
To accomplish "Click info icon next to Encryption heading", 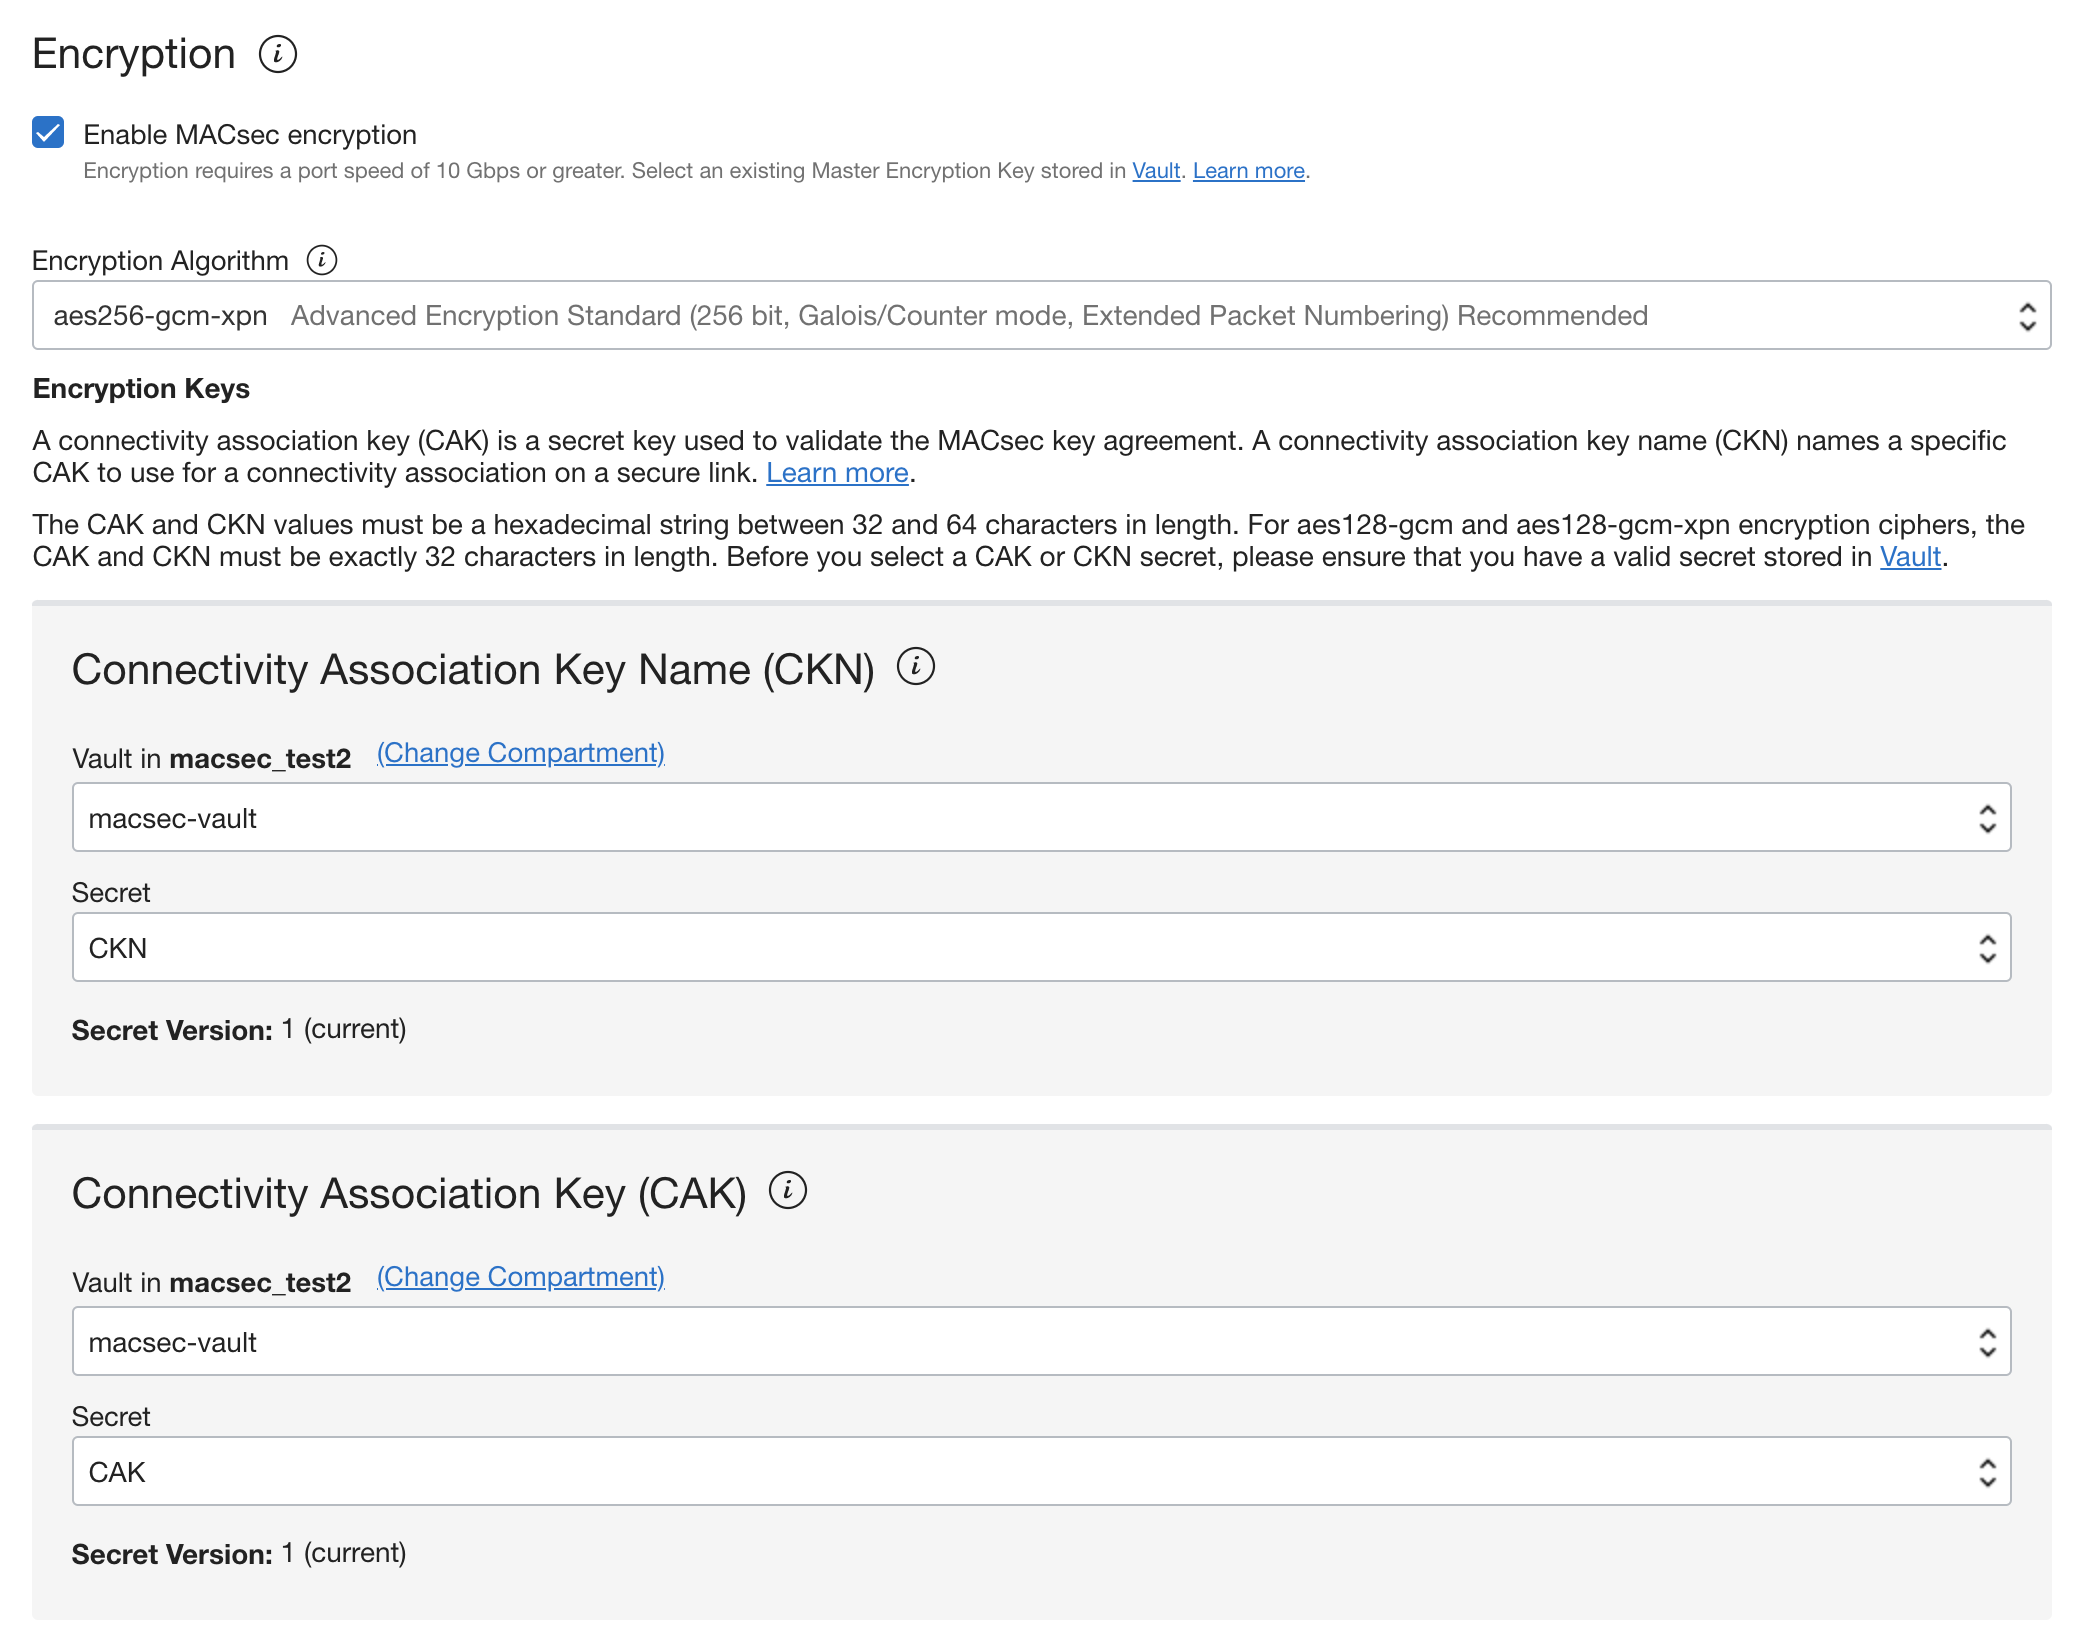I will (277, 54).
